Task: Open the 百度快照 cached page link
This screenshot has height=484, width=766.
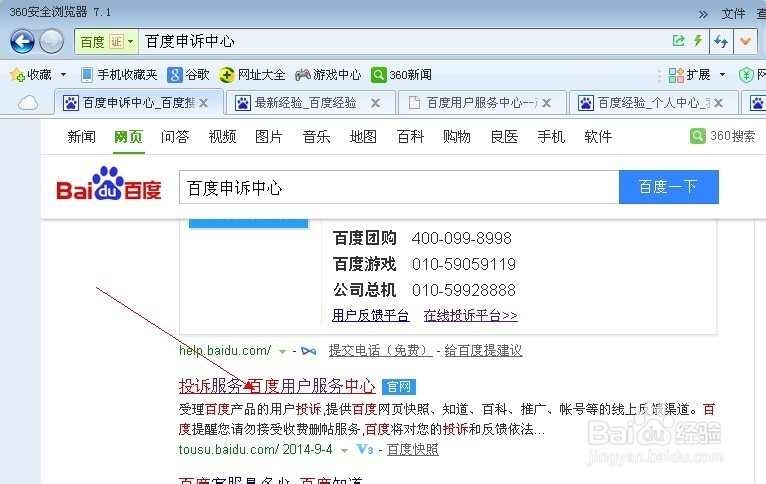Action: coord(413,449)
